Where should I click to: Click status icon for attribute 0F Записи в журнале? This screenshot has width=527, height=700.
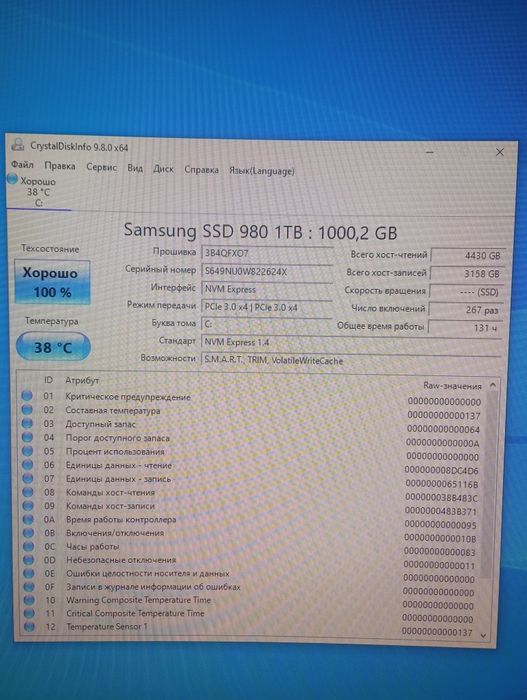point(29,586)
